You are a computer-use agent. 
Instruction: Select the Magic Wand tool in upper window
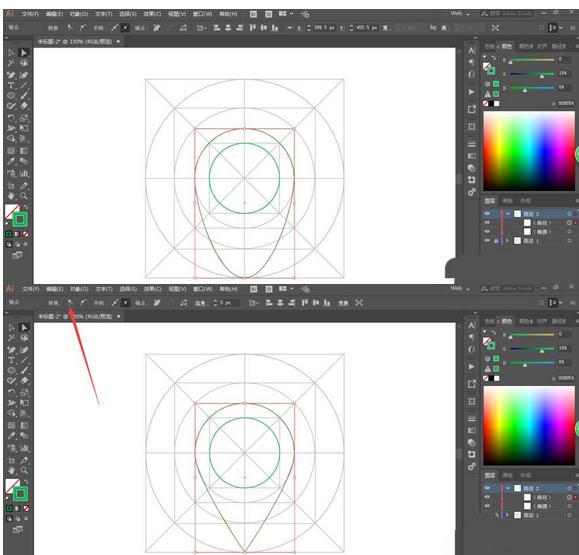11,63
